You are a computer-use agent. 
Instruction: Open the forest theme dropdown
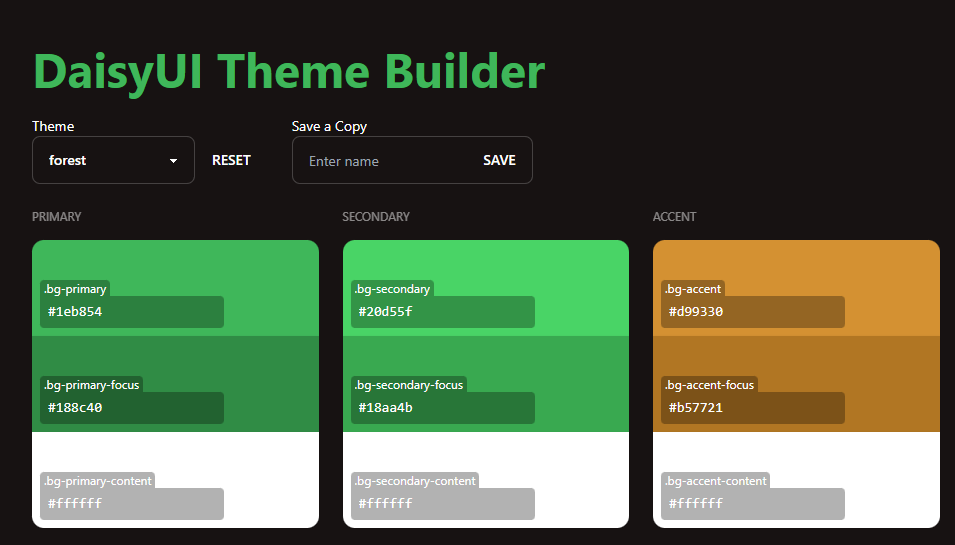coord(113,160)
